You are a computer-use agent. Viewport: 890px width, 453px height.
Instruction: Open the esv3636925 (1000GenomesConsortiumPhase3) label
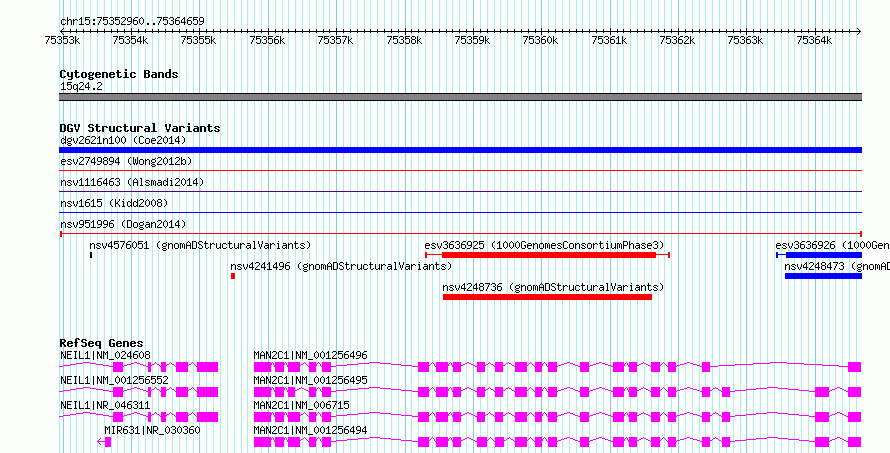click(x=544, y=245)
